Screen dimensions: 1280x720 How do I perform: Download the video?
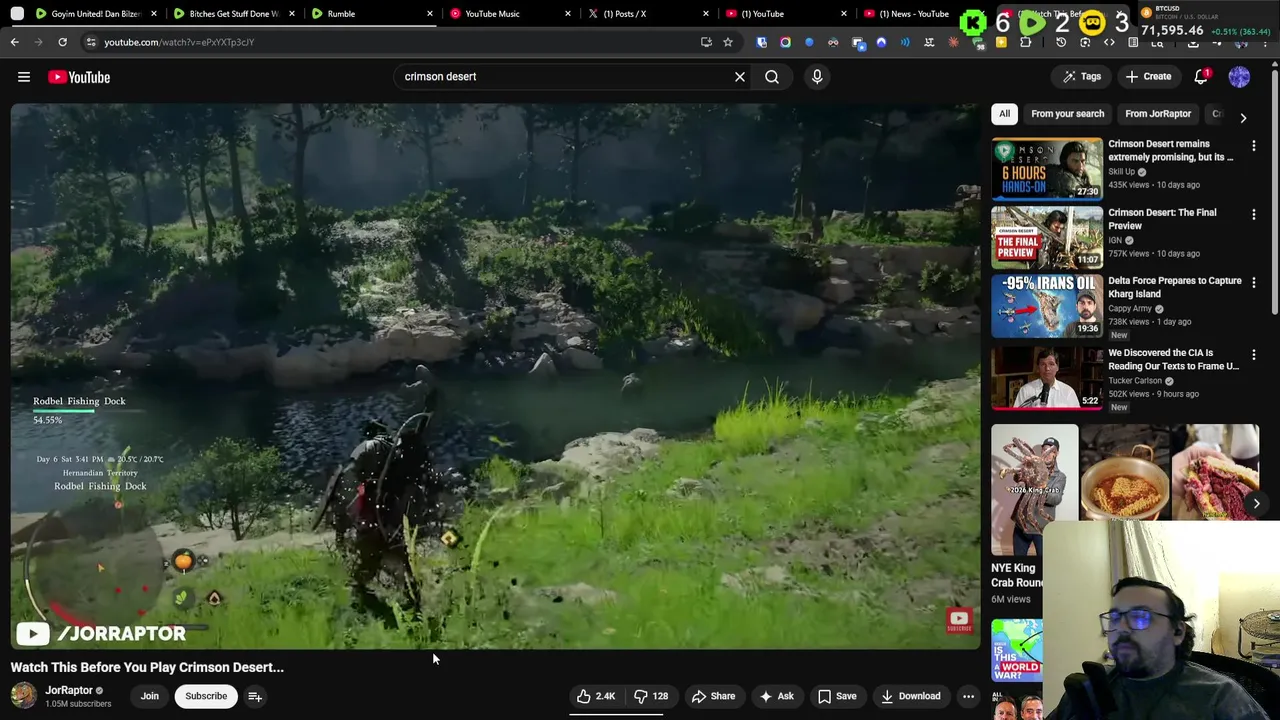910,696
